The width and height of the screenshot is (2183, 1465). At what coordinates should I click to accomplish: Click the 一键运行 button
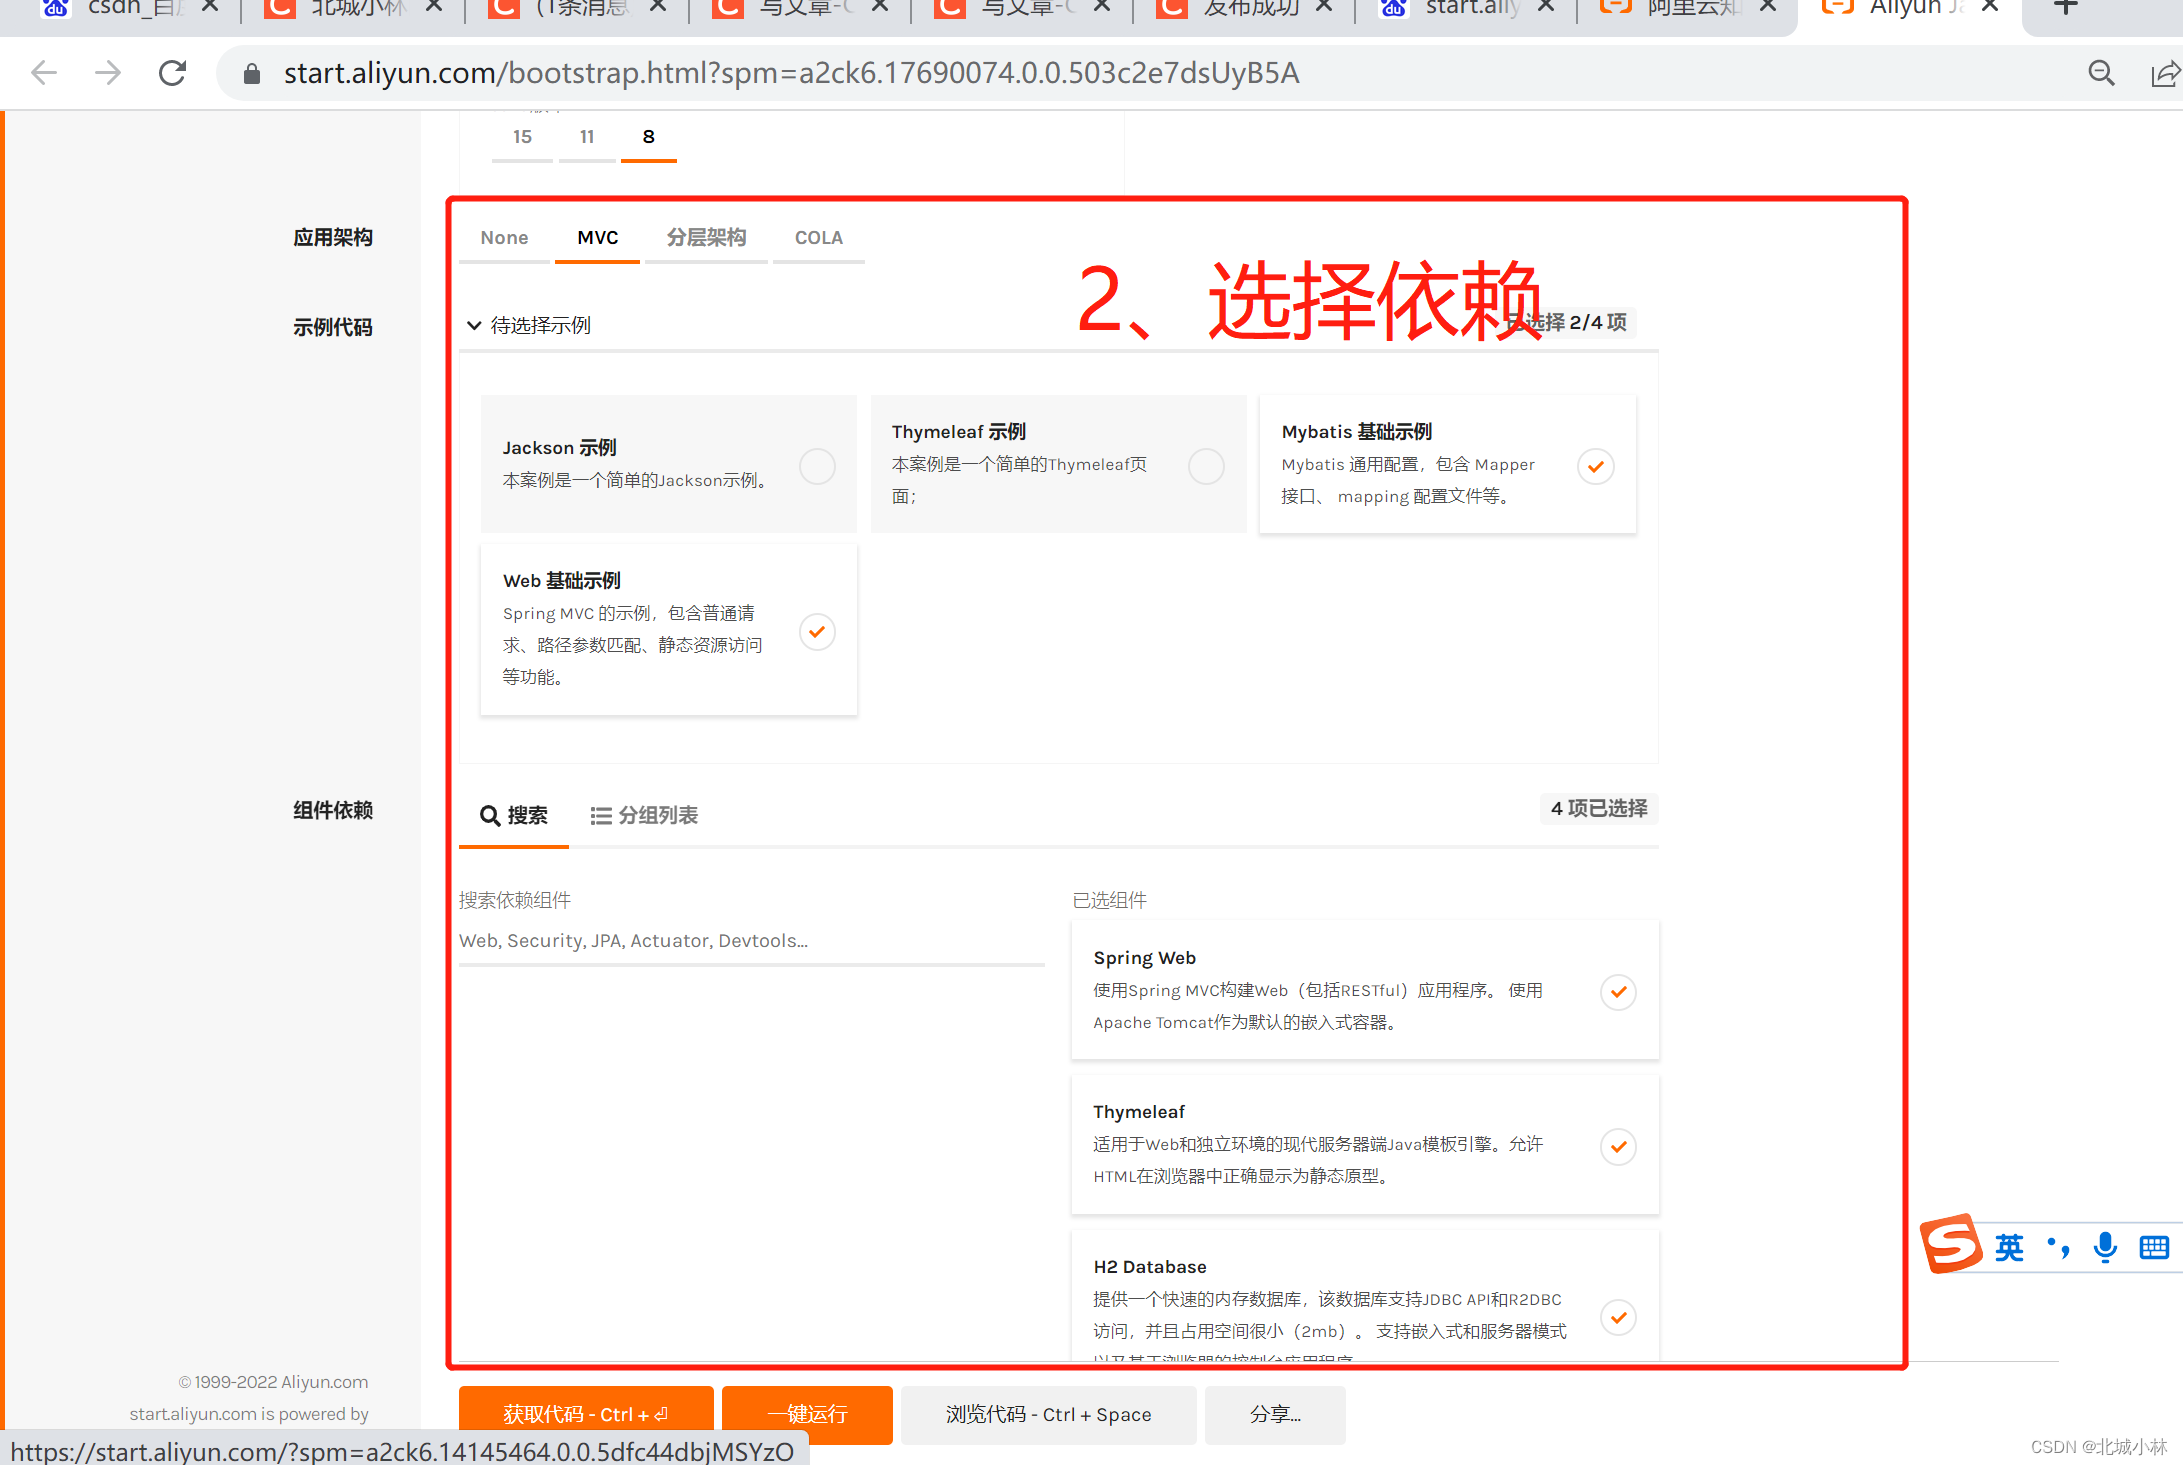tap(805, 1414)
